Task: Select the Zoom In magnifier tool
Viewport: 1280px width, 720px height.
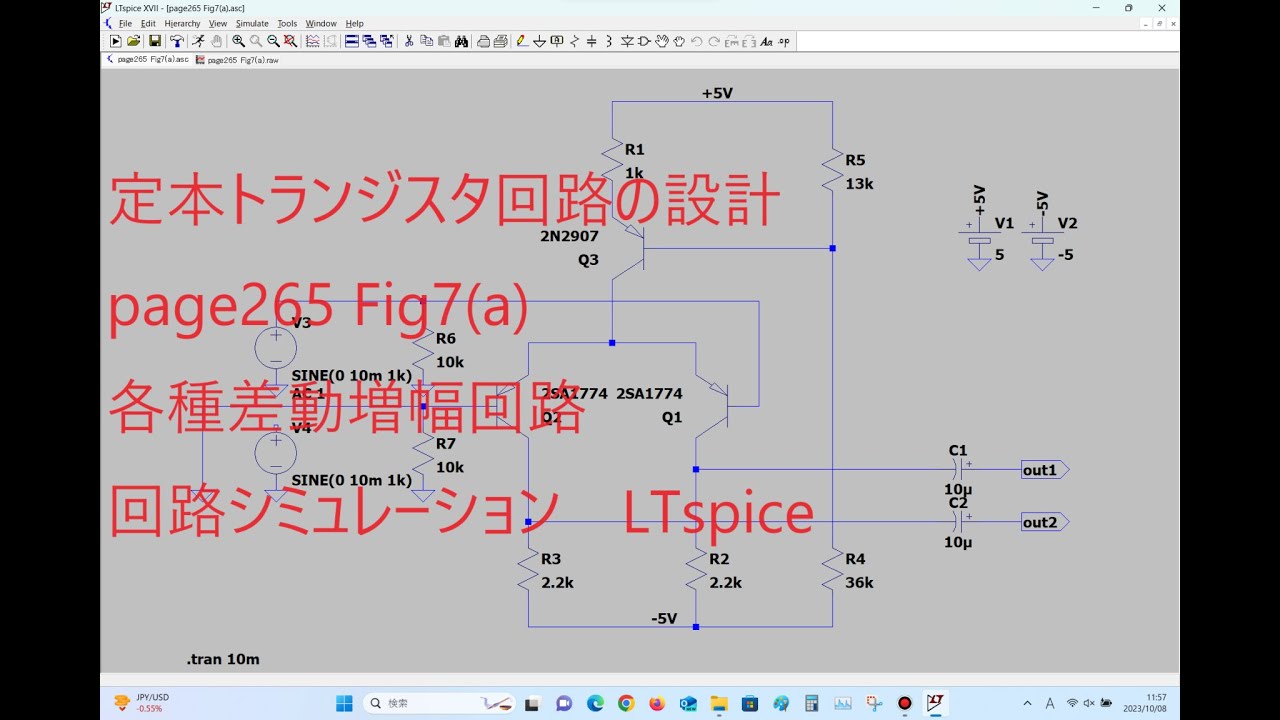Action: 238,41
